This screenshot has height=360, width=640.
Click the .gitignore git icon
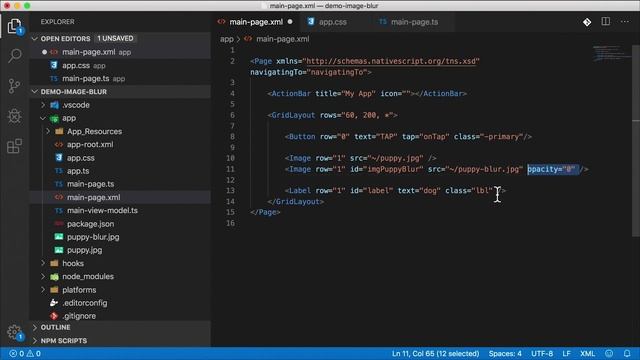point(54,316)
